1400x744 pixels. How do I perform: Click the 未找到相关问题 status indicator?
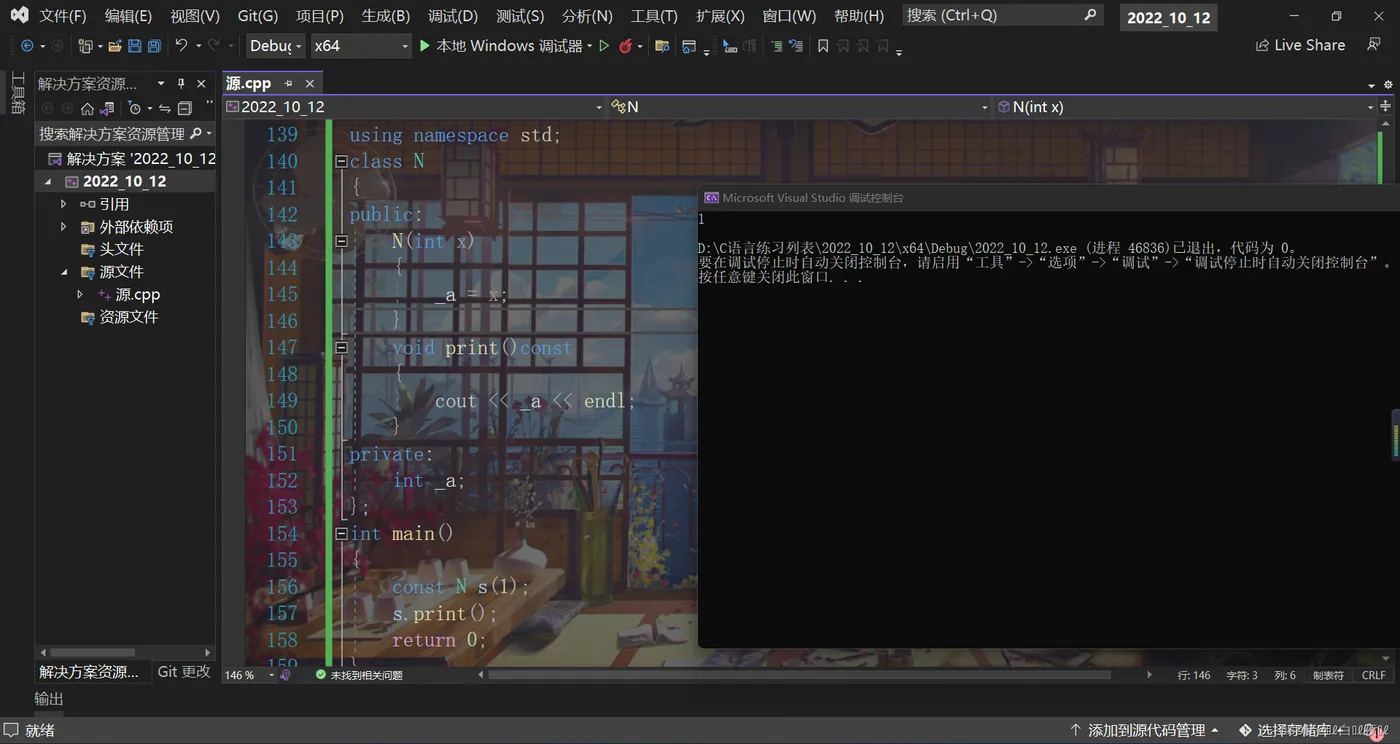pyautogui.click(x=359, y=675)
